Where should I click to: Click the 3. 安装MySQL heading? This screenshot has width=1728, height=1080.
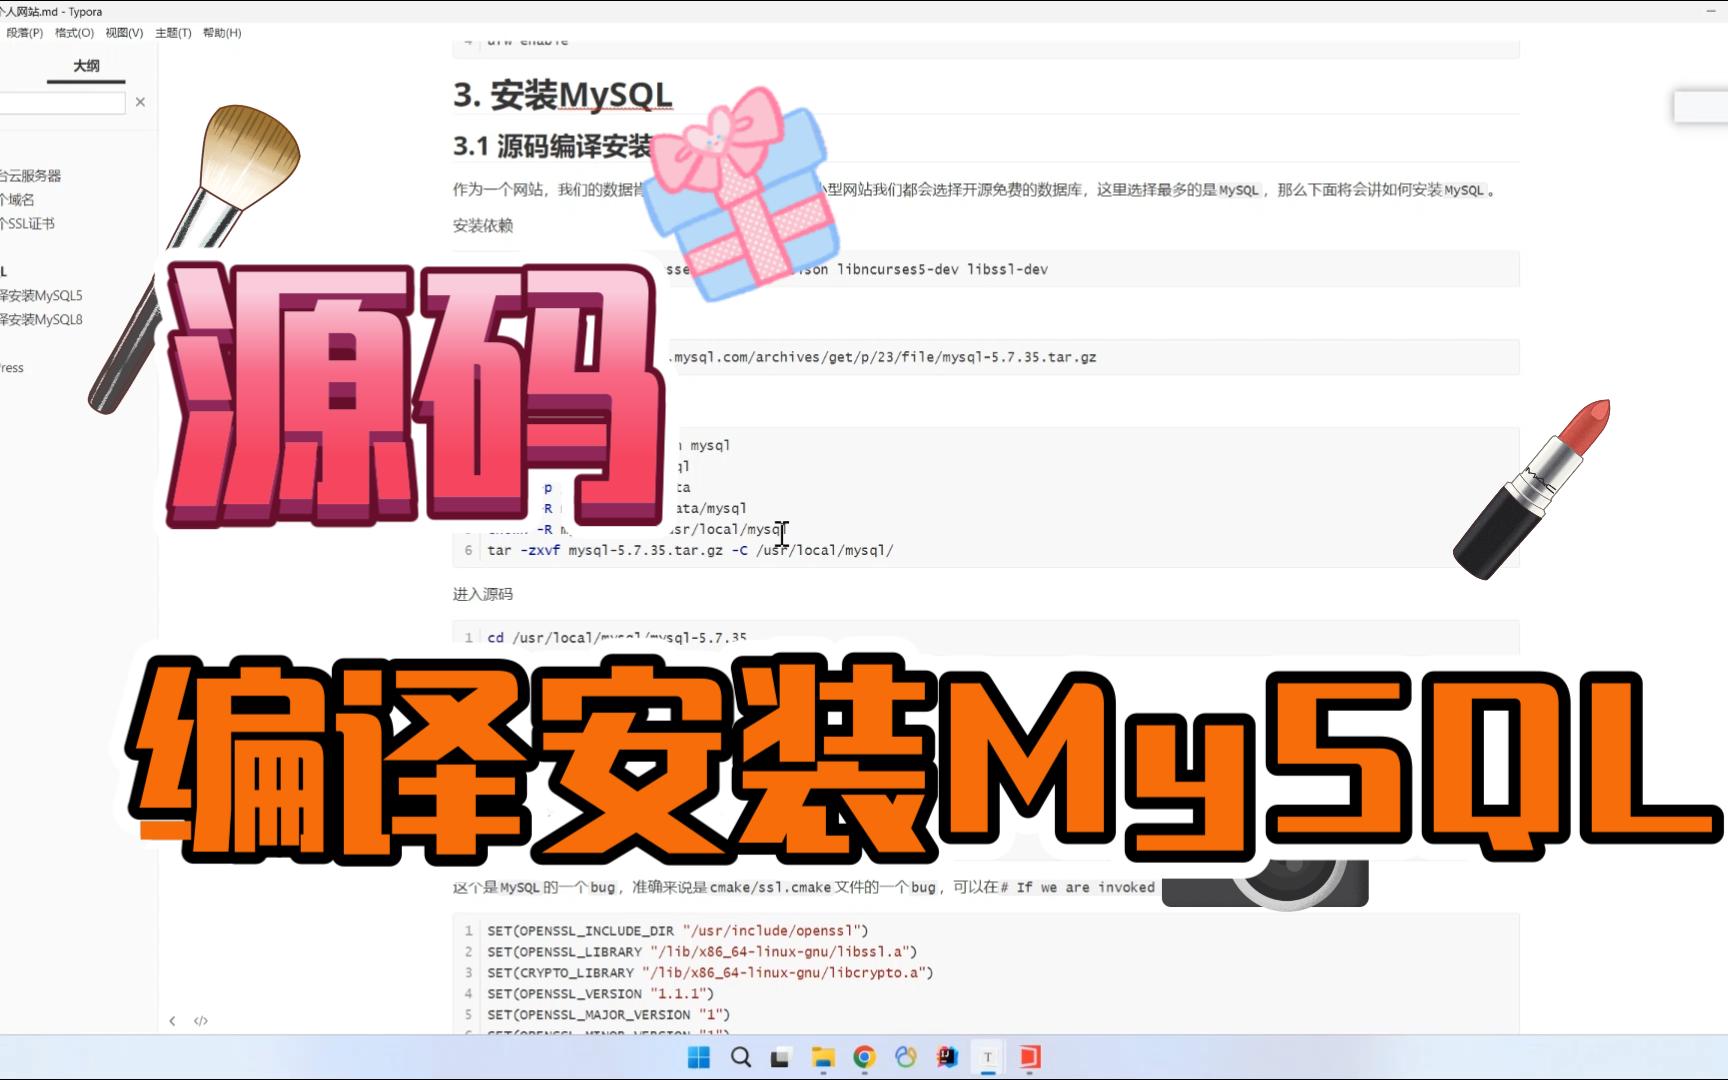[x=562, y=95]
